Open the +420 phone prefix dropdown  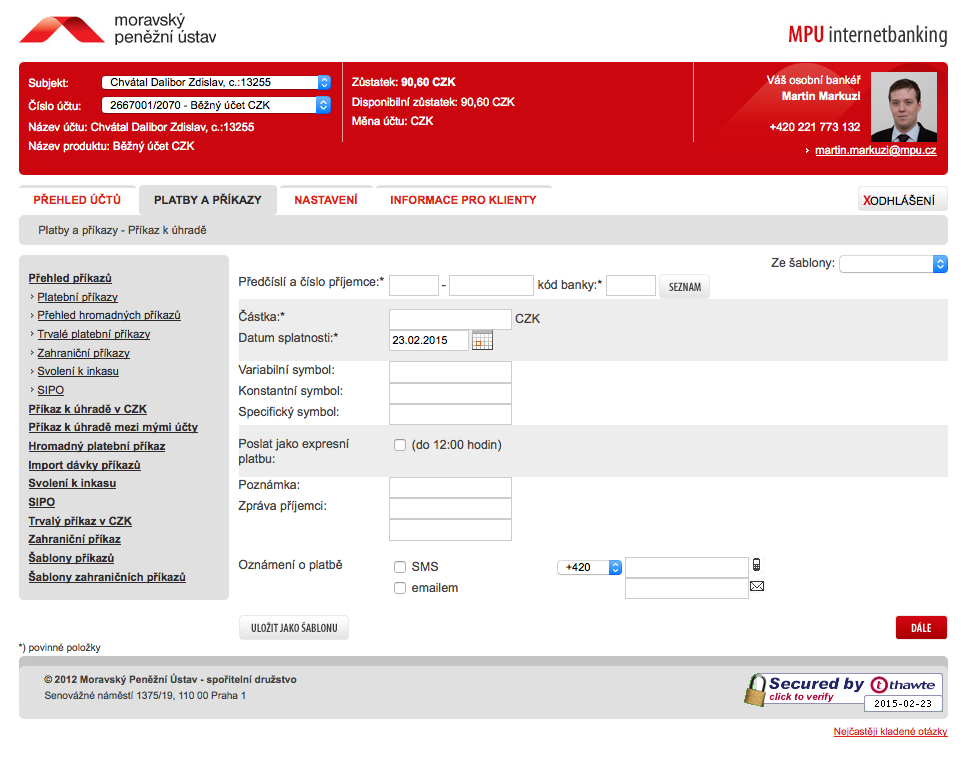pos(589,567)
